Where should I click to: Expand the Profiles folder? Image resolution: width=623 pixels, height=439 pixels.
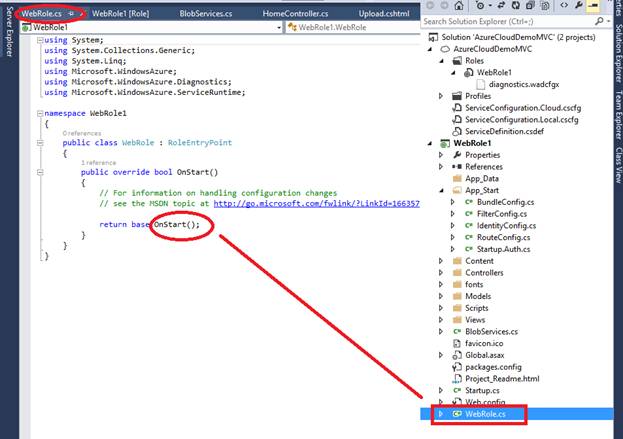(441, 96)
